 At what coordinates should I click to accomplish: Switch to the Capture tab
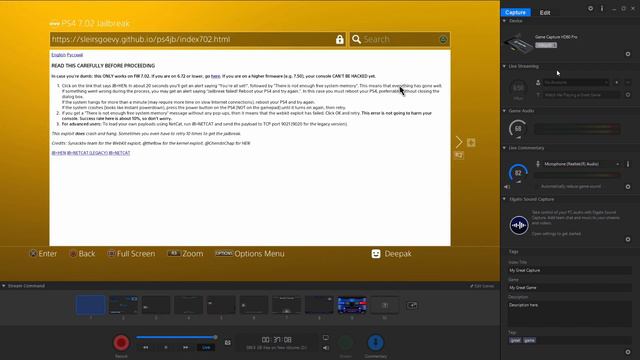tap(516, 12)
